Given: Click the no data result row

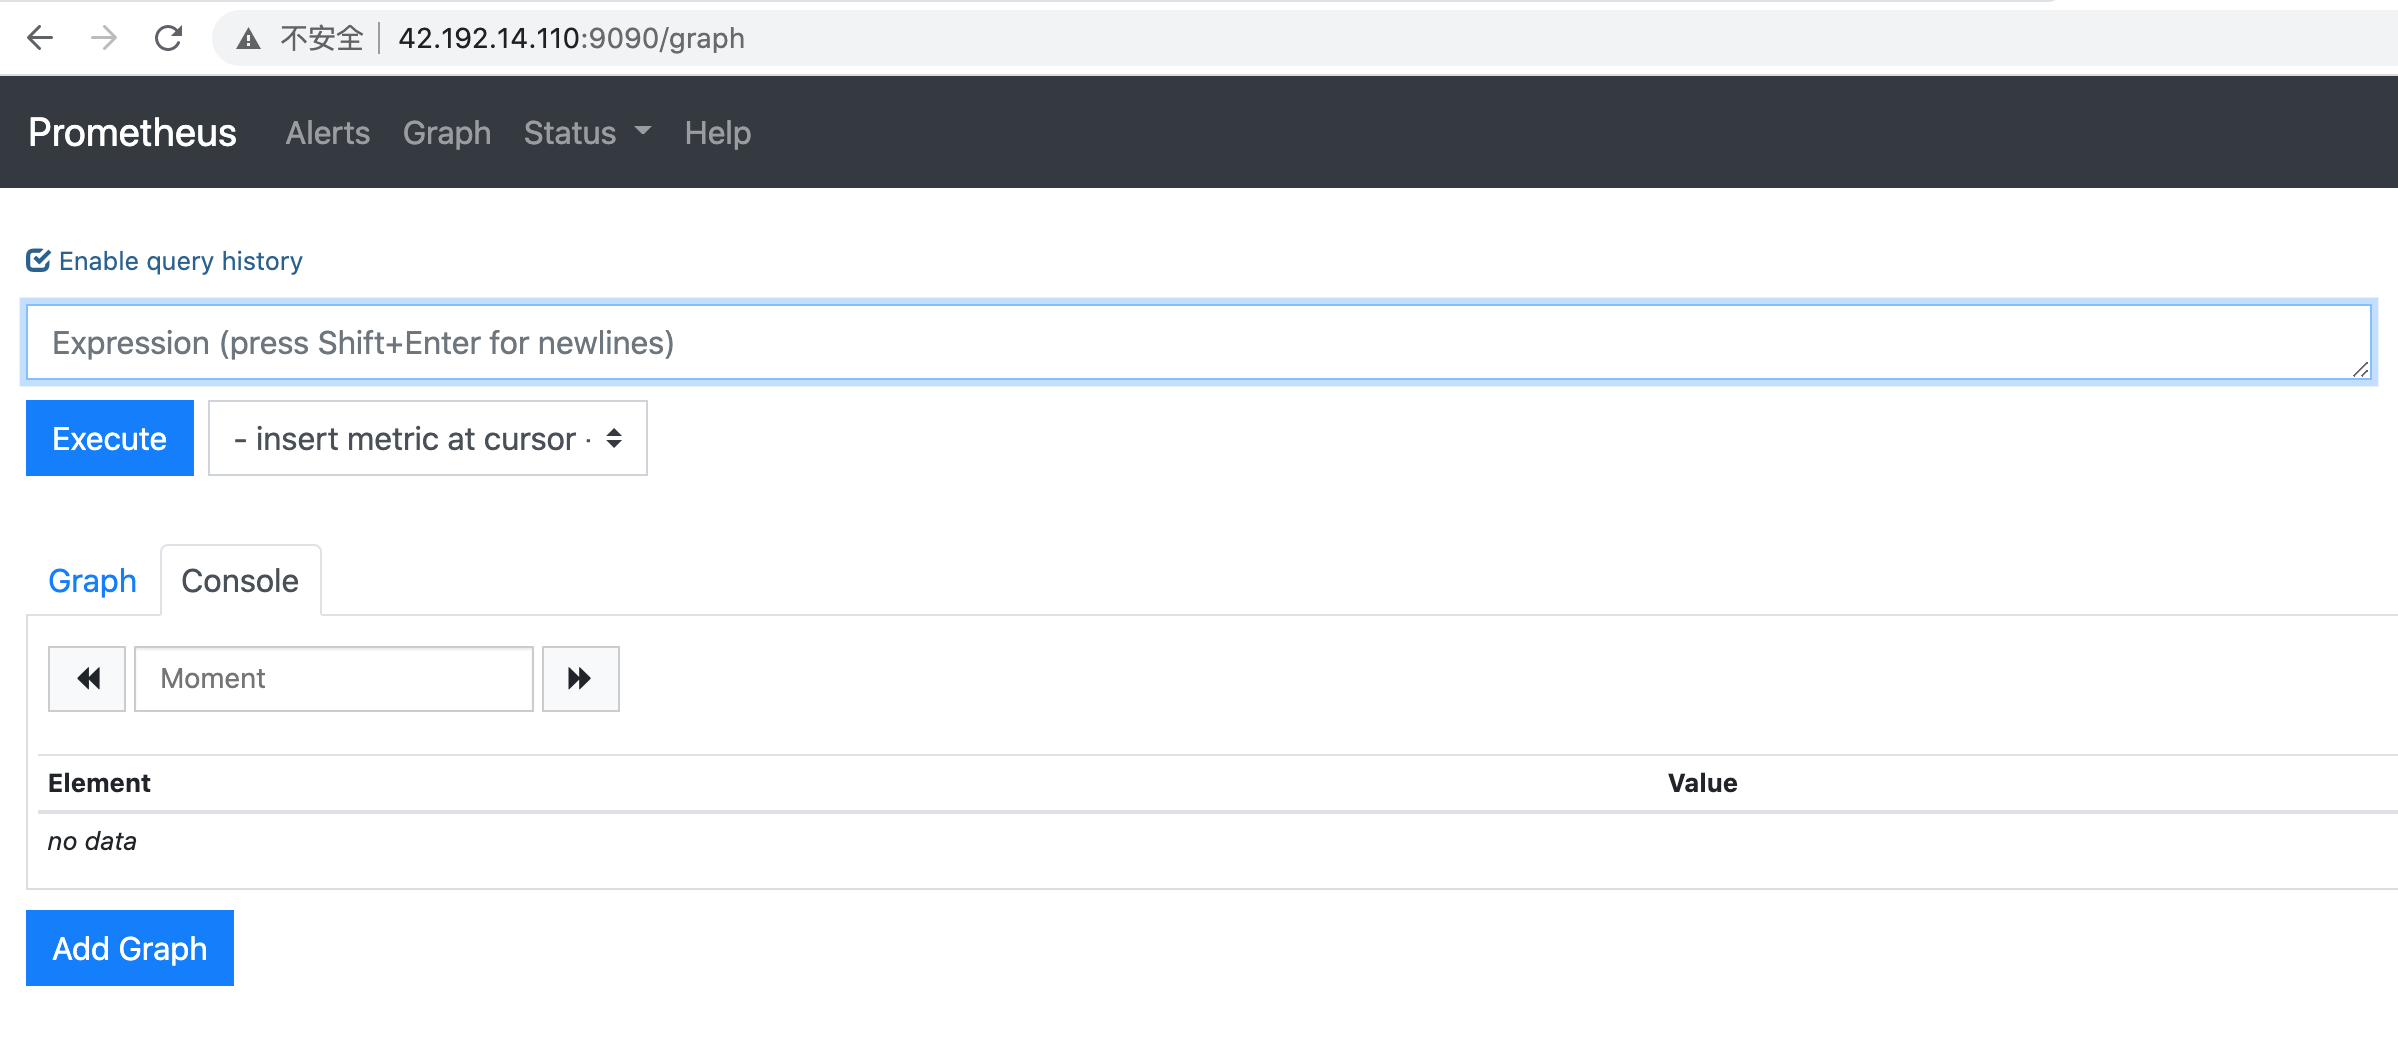Looking at the screenshot, I should (x=1218, y=841).
